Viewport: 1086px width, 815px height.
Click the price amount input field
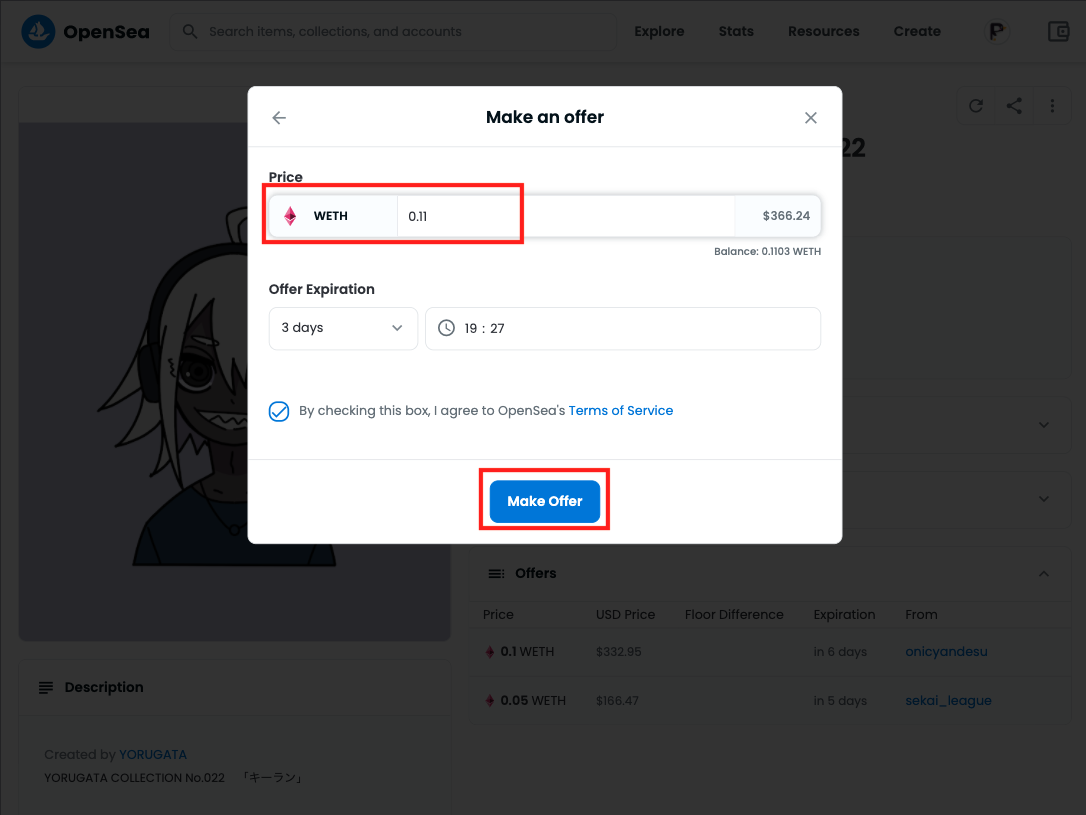[565, 216]
